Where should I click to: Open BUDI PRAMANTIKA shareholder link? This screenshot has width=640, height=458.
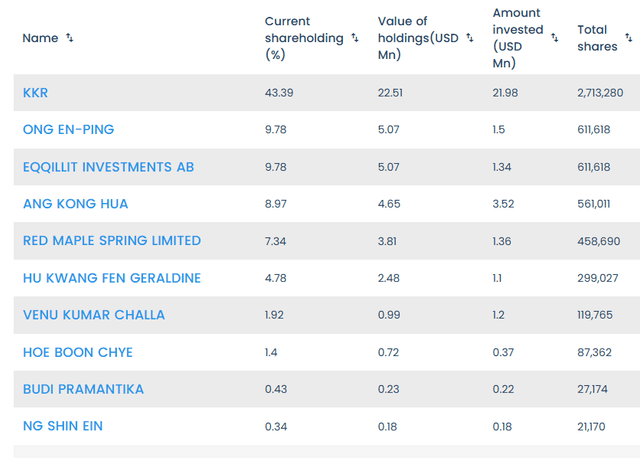[83, 389]
